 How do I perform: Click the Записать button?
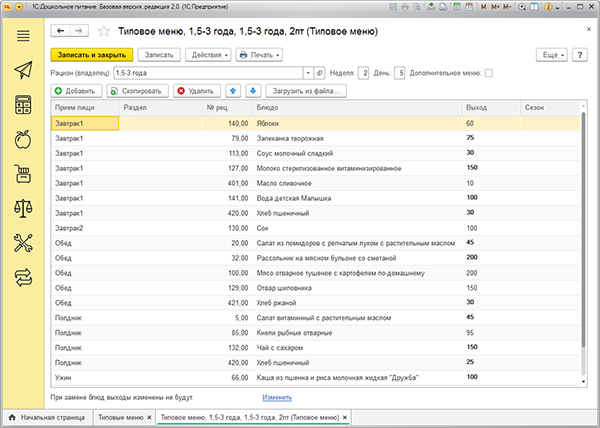pos(159,55)
